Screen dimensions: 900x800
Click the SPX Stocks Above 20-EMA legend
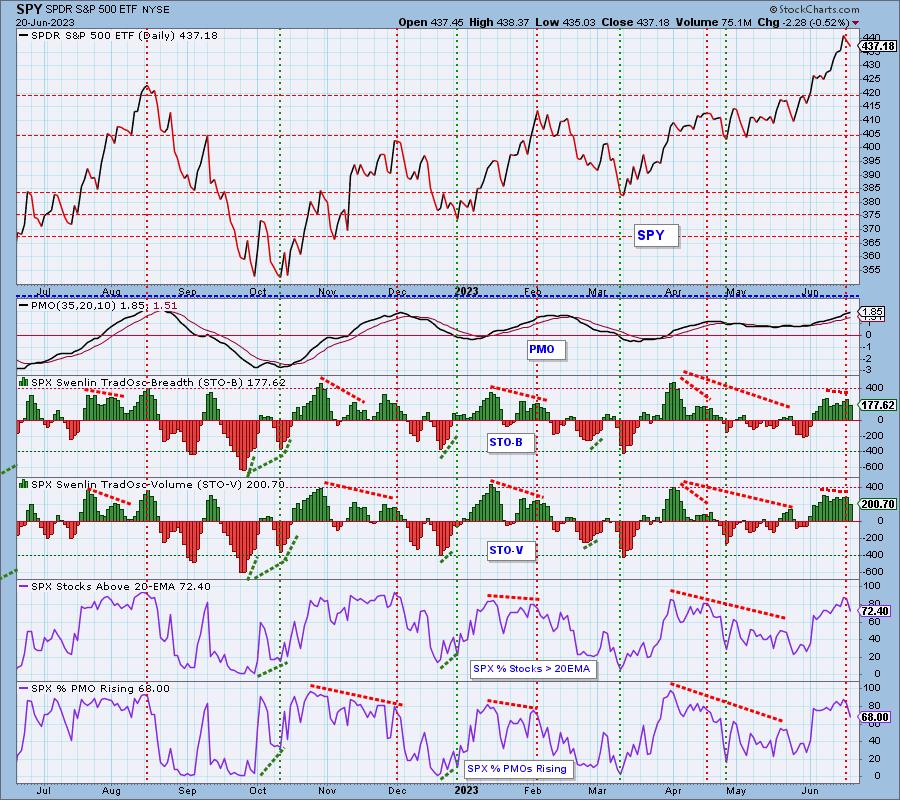pyautogui.click(x=115, y=587)
